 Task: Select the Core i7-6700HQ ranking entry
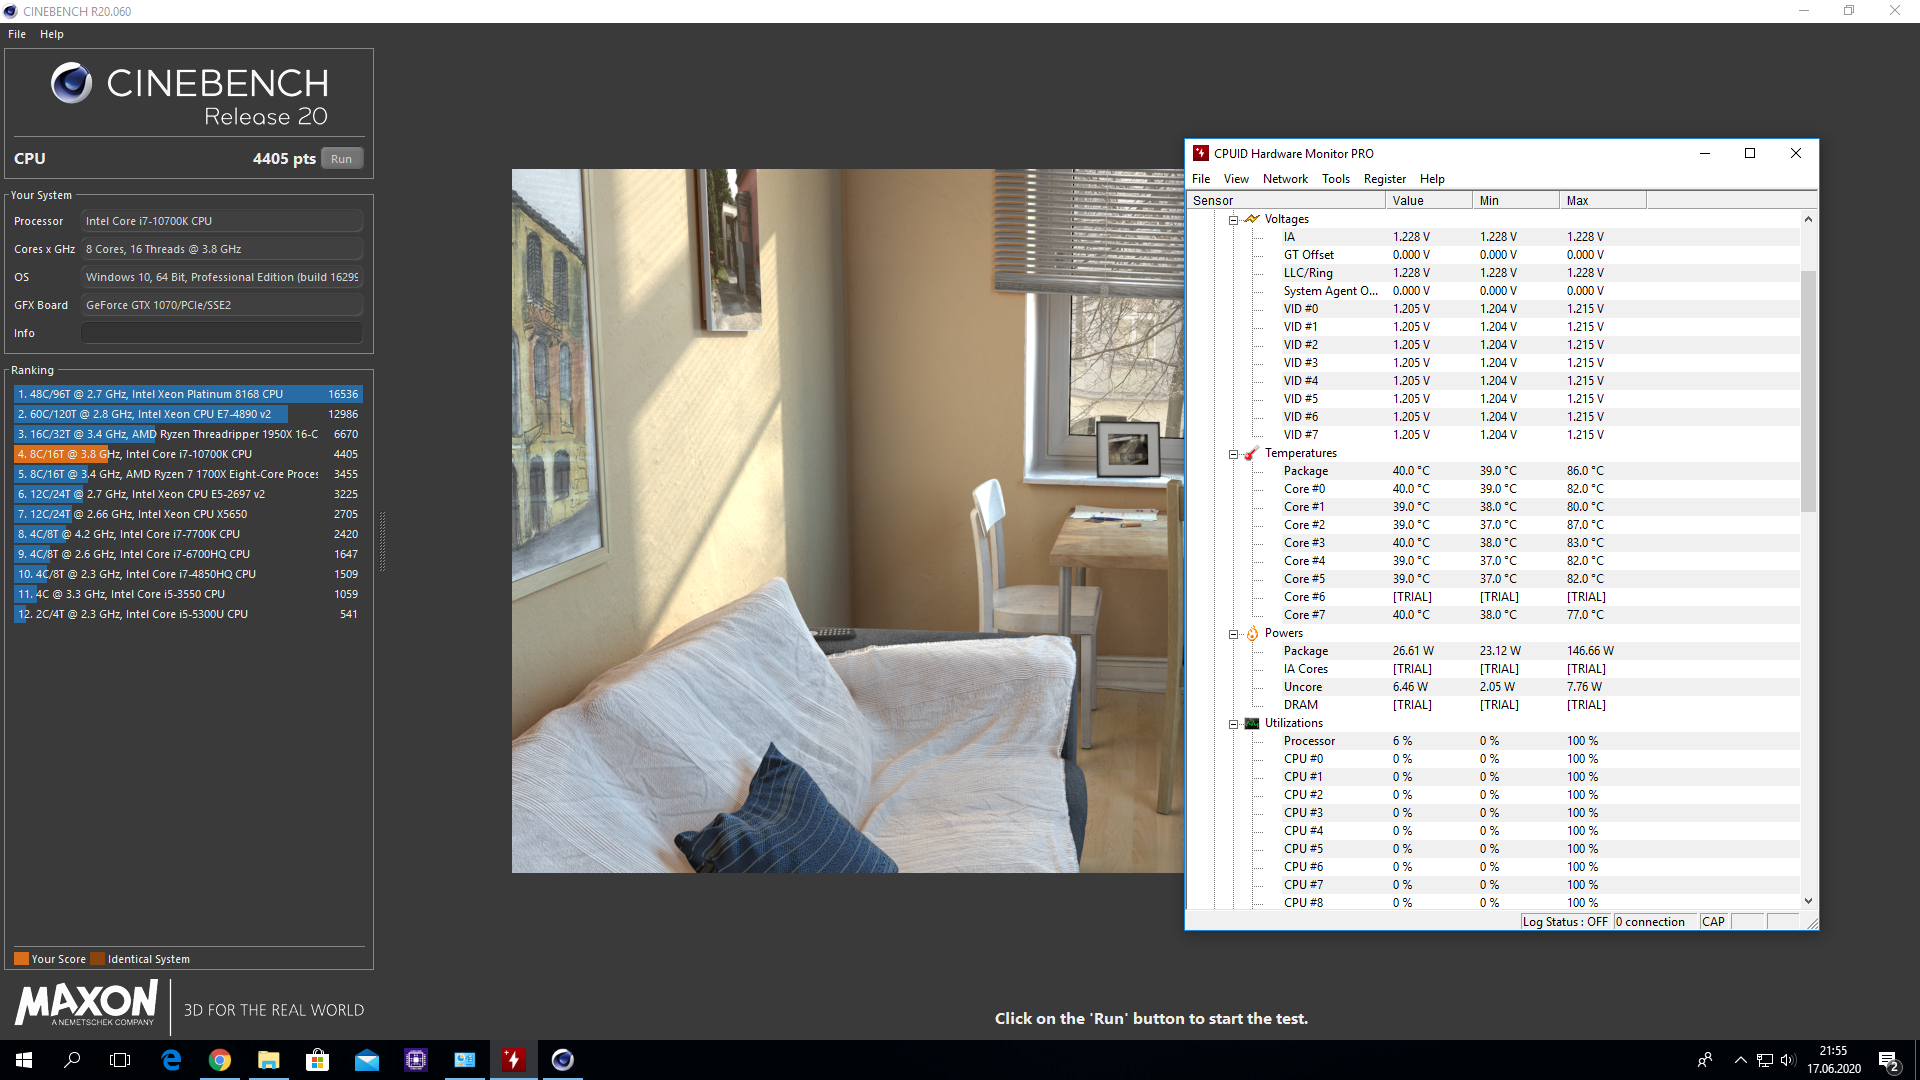pyautogui.click(x=188, y=554)
